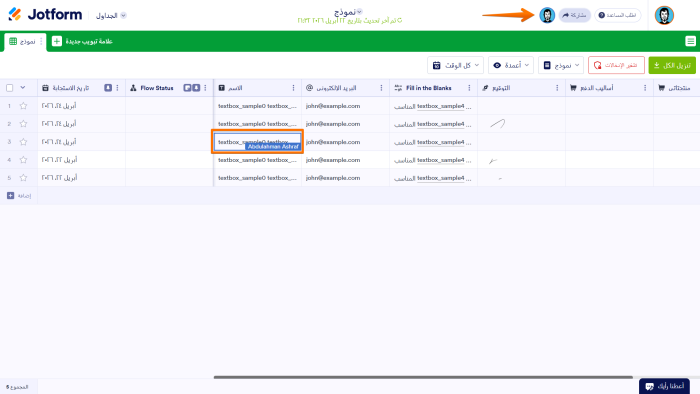Image resolution: width=700 pixels, height=394 pixels.
Task: Open the Fill in the Blanks column menu
Action: click(469, 88)
